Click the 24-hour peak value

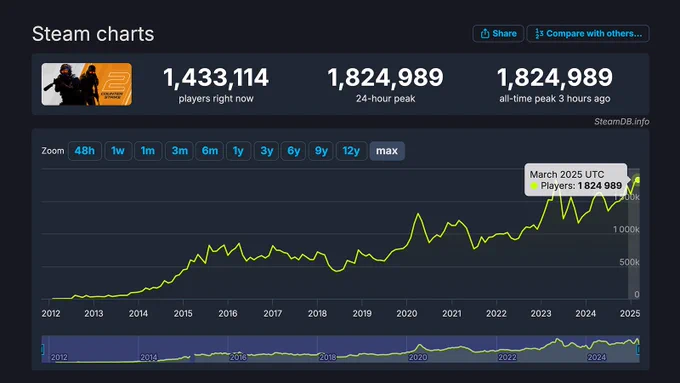click(386, 78)
